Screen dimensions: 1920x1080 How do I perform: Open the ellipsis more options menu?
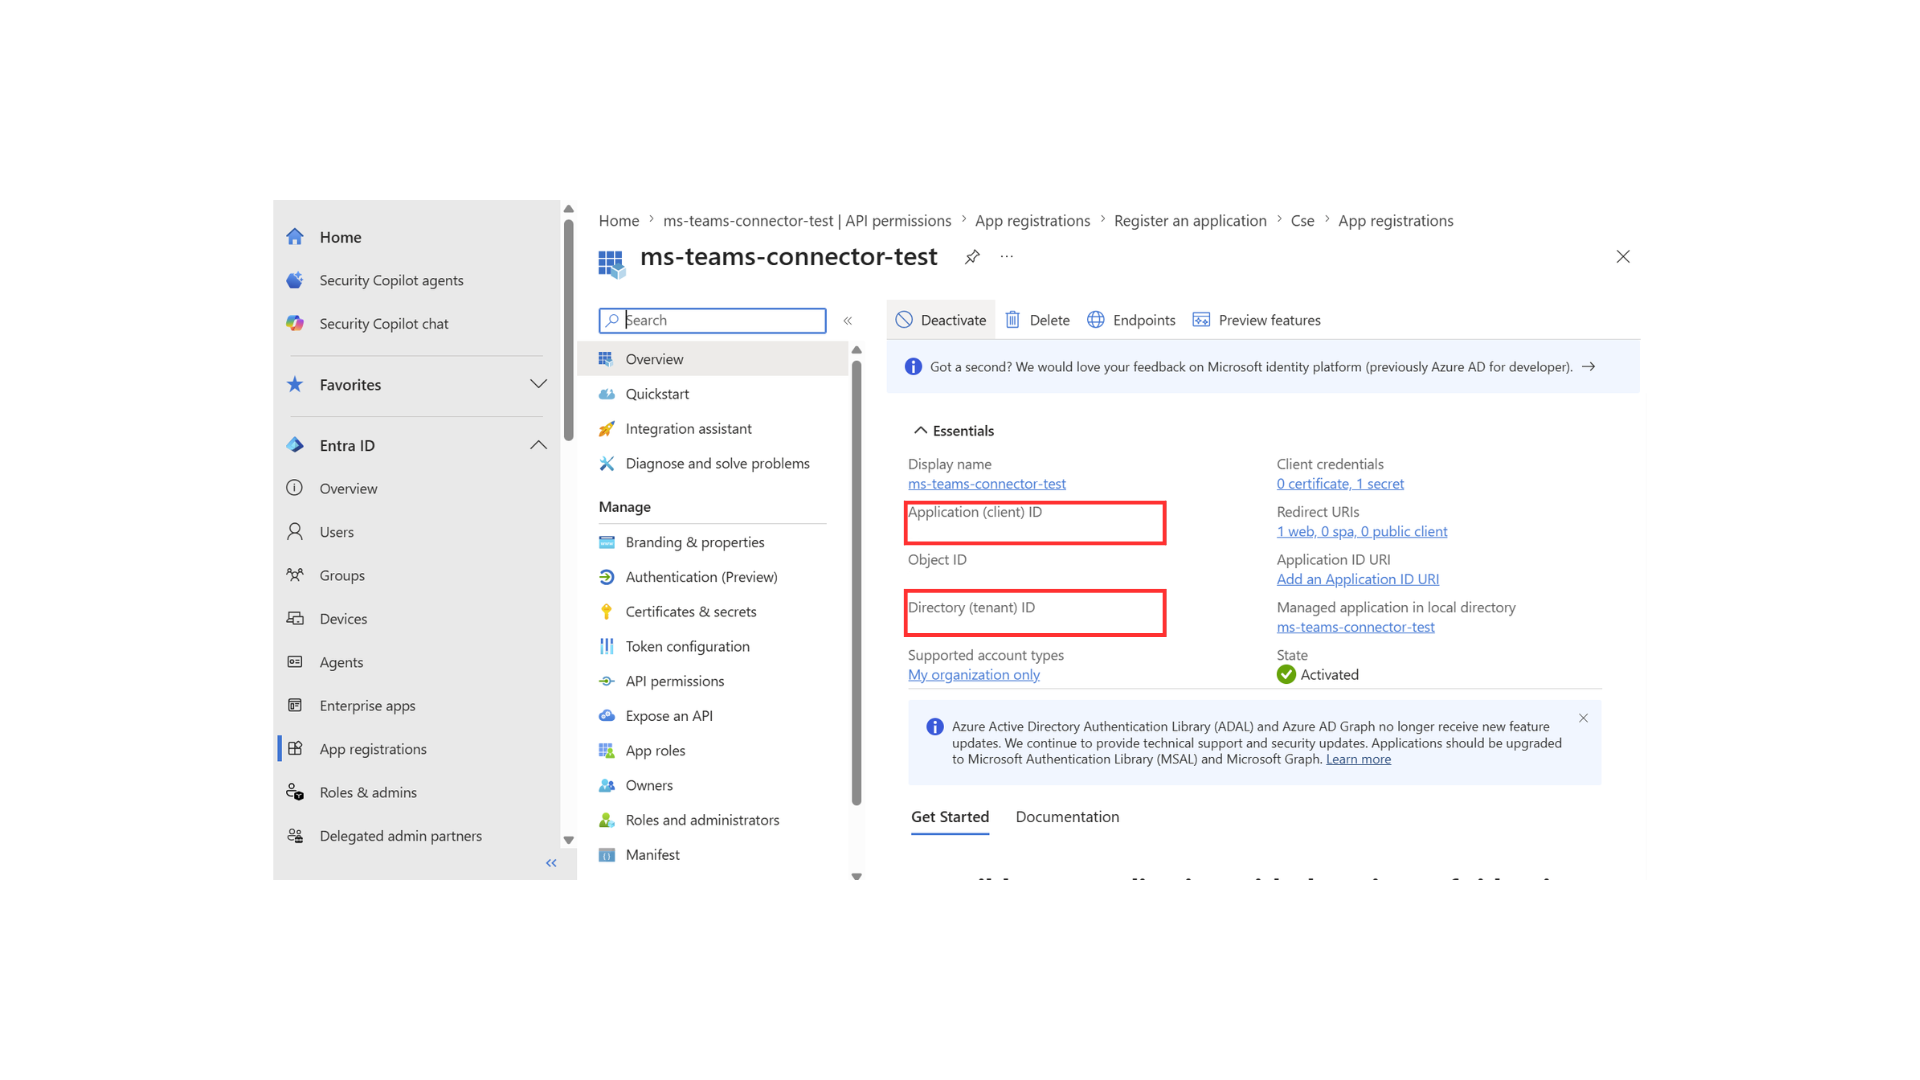tap(1007, 257)
